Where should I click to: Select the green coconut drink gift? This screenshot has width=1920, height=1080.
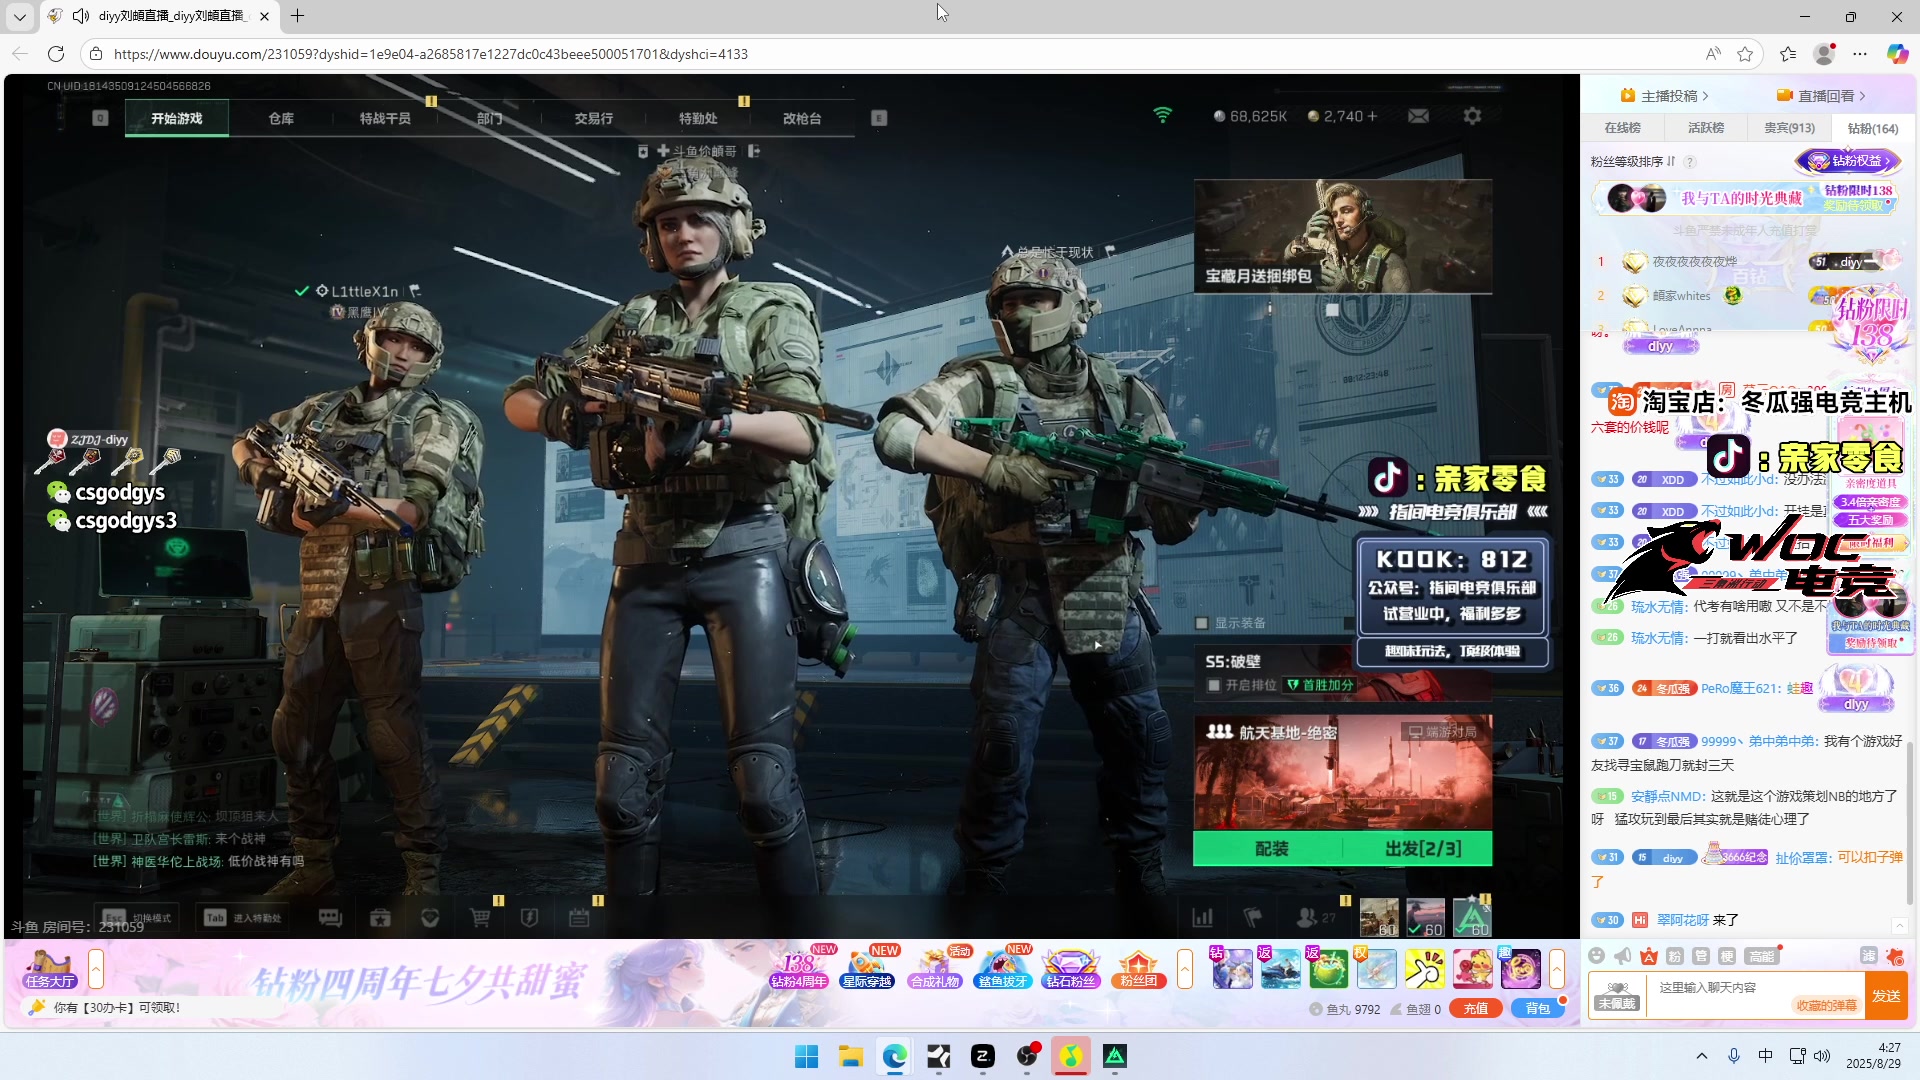pos(1328,968)
